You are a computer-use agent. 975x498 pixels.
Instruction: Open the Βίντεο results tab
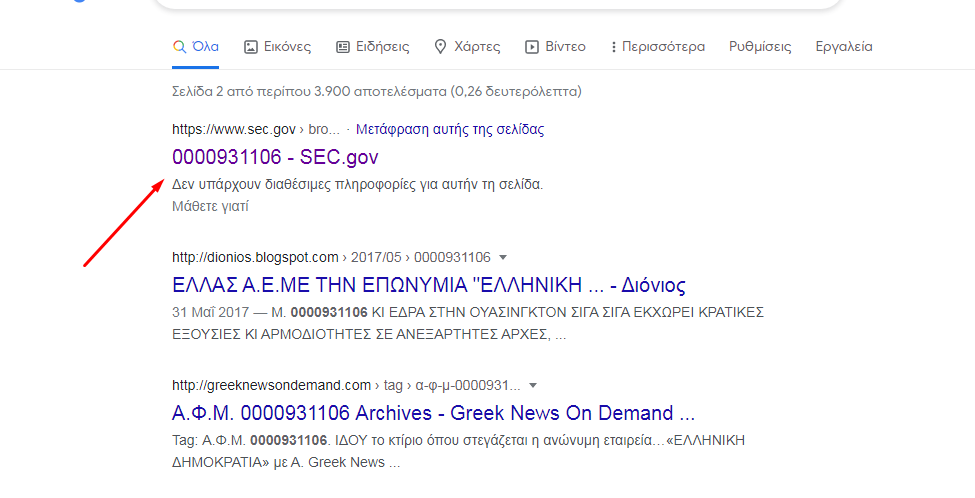[555, 47]
